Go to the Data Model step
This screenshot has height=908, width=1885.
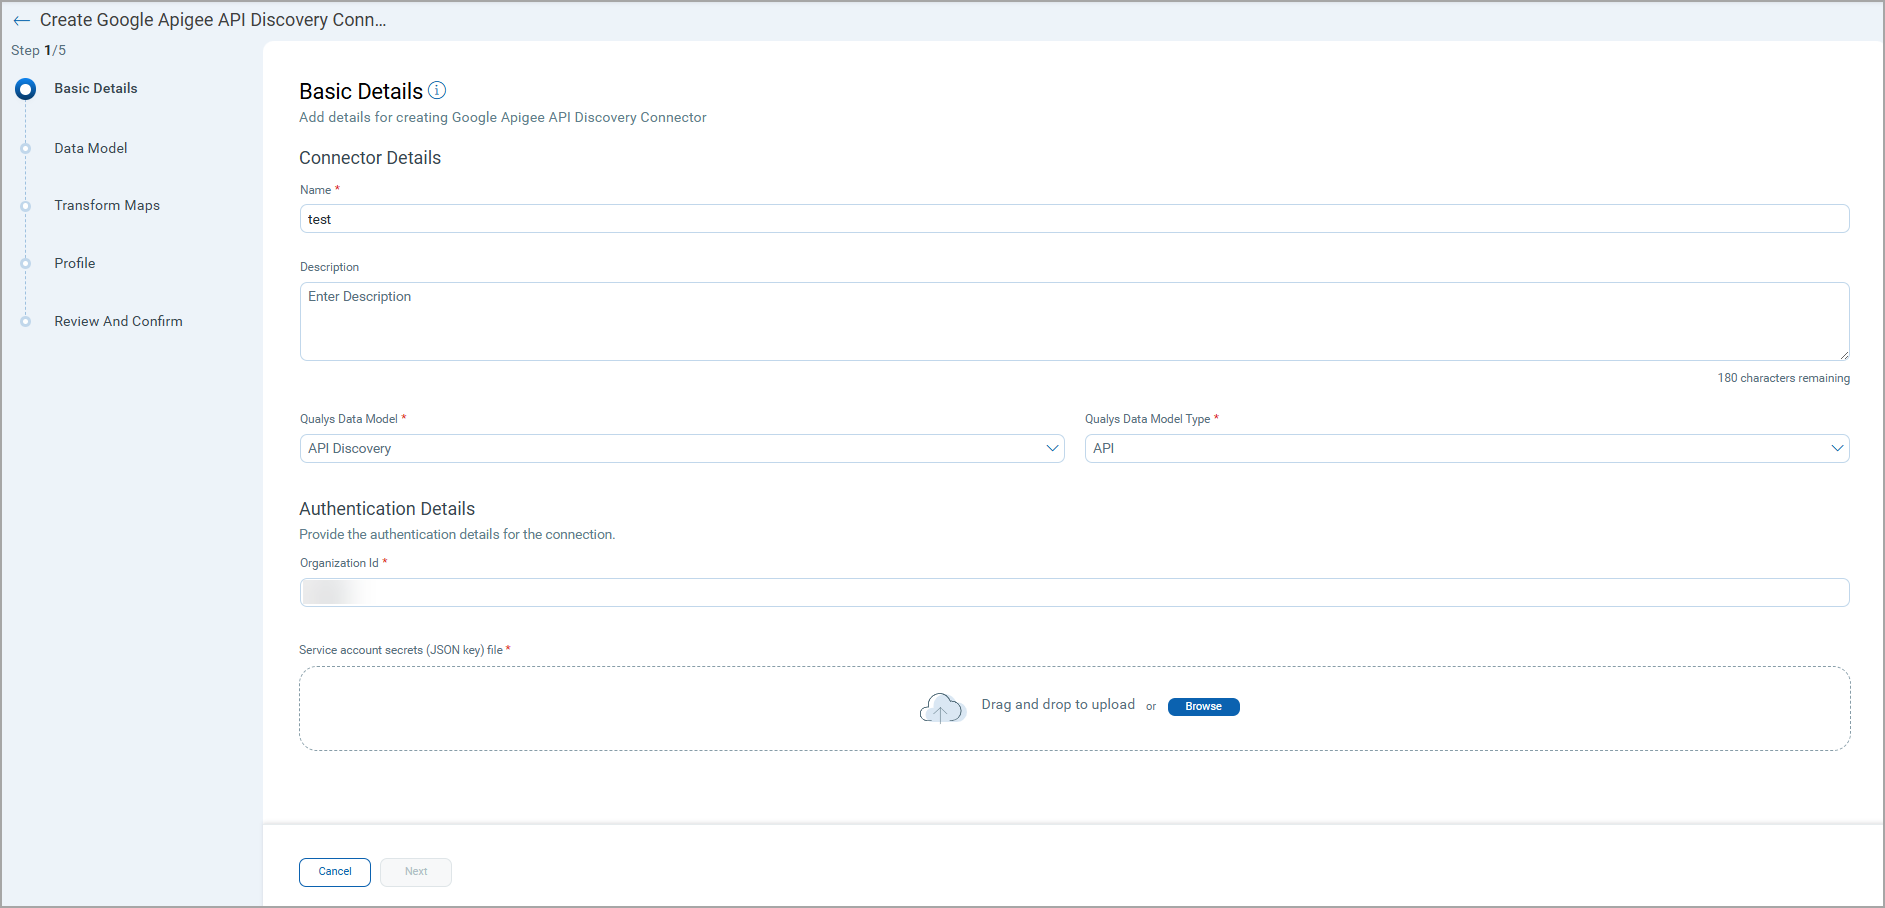click(x=91, y=149)
